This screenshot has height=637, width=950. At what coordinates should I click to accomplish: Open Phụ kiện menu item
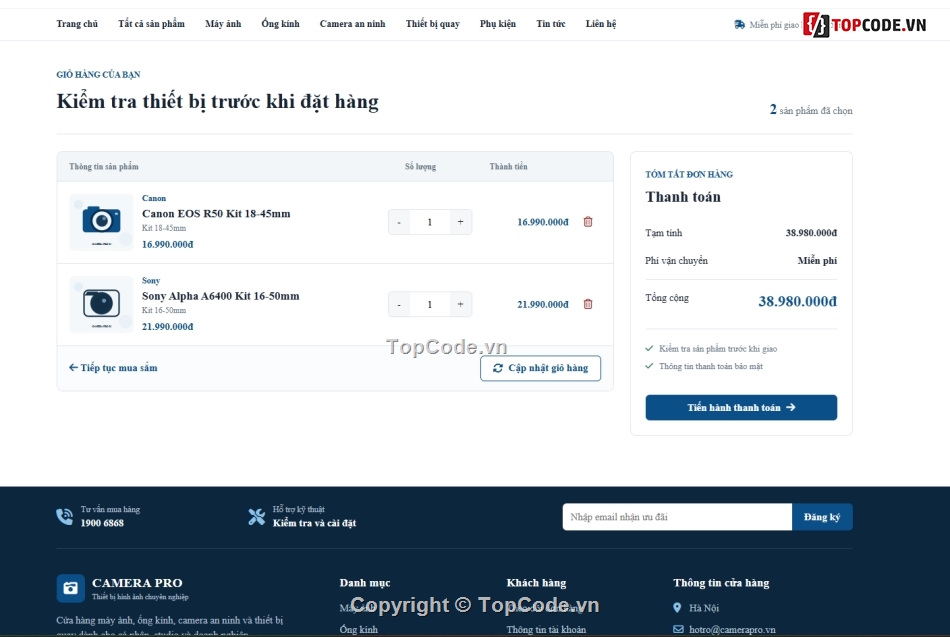click(498, 24)
